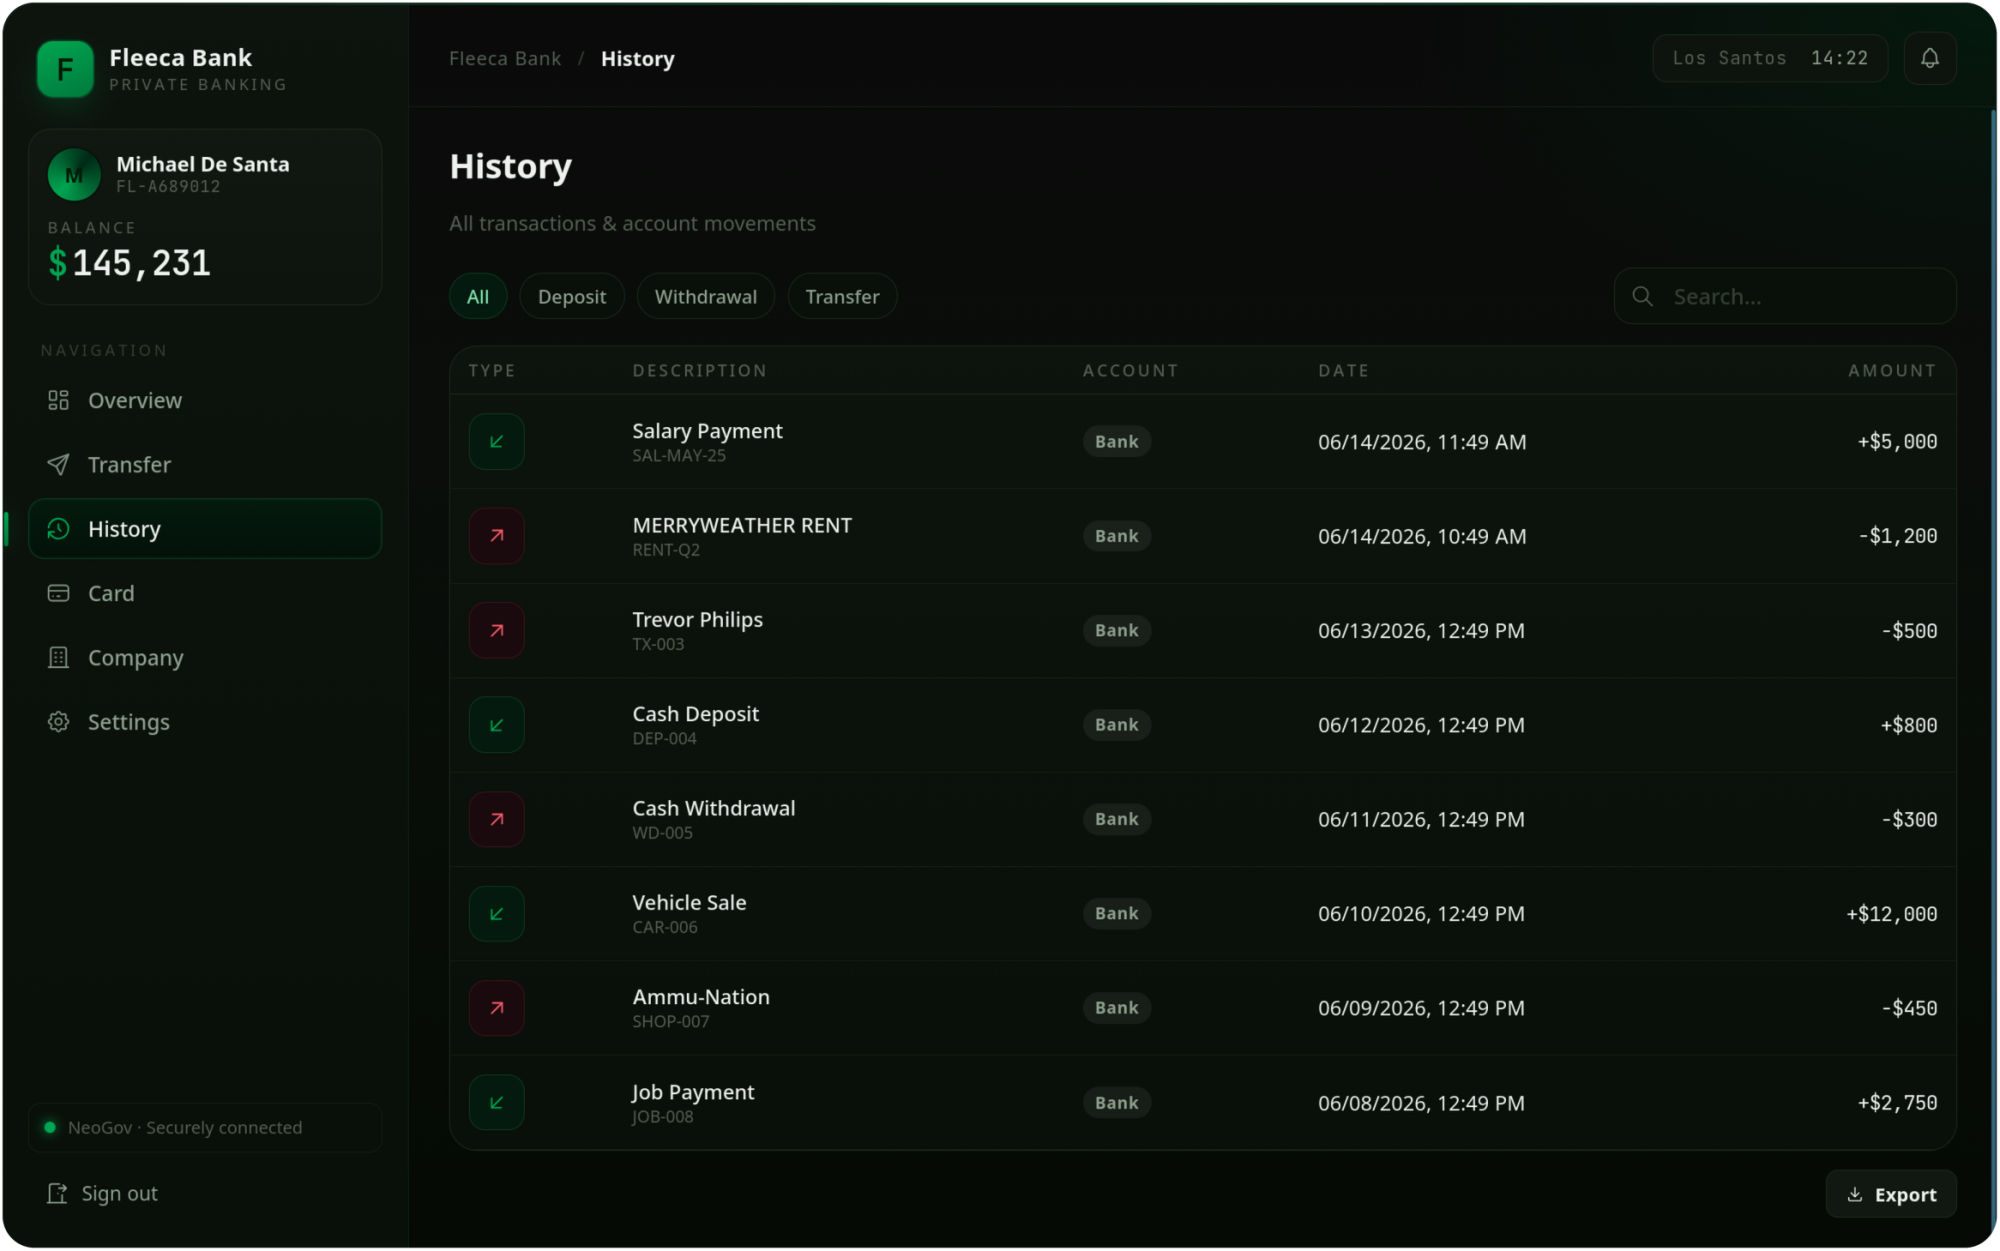Click History breadcrumb label
Image resolution: width=2000 pixels, height=1251 pixels.
point(637,58)
